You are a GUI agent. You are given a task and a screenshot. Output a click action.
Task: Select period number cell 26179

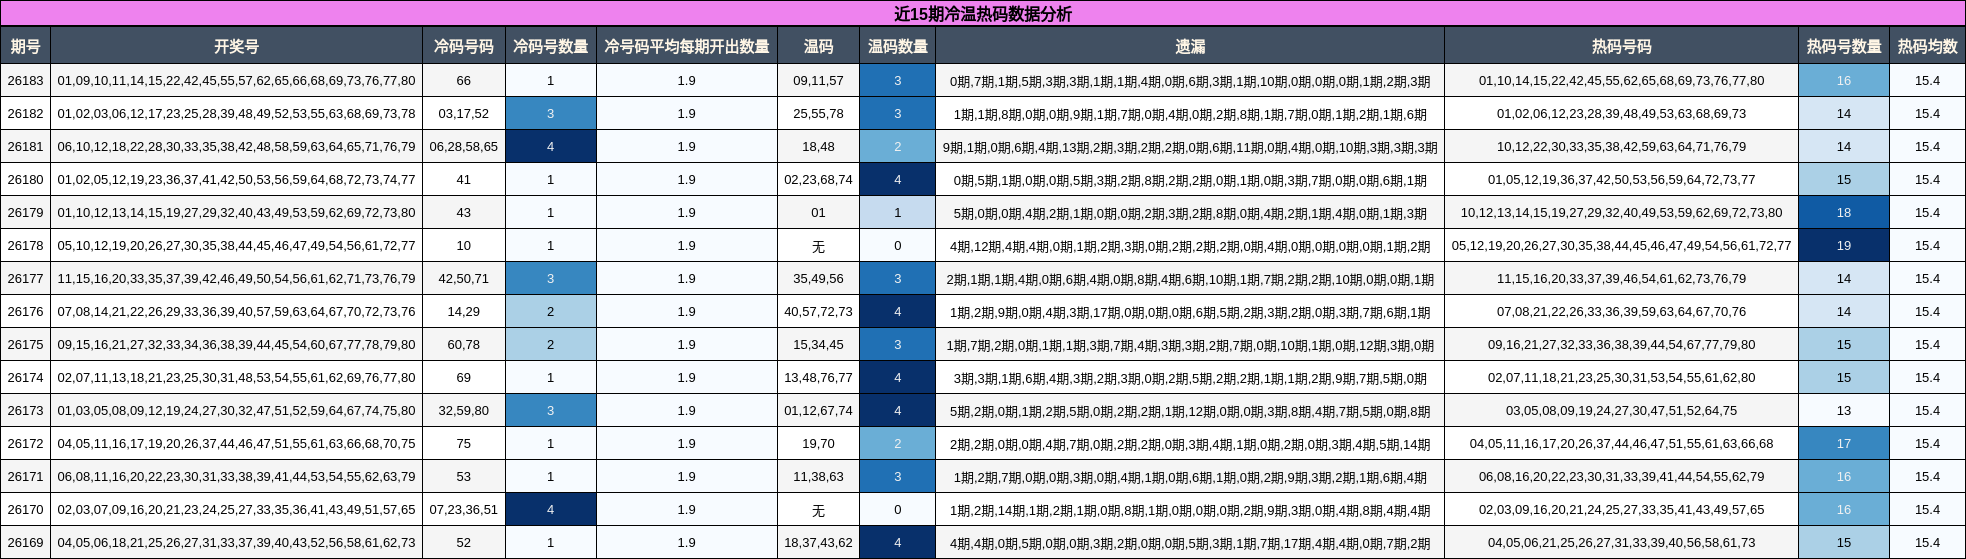[x=25, y=213]
